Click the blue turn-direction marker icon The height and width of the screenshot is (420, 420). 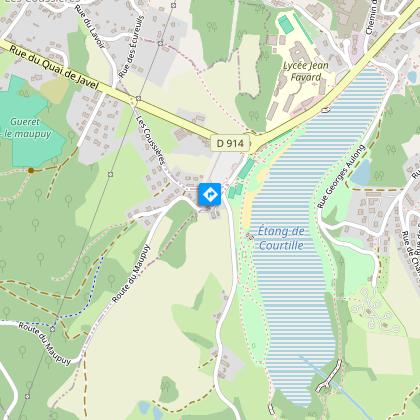click(x=210, y=194)
